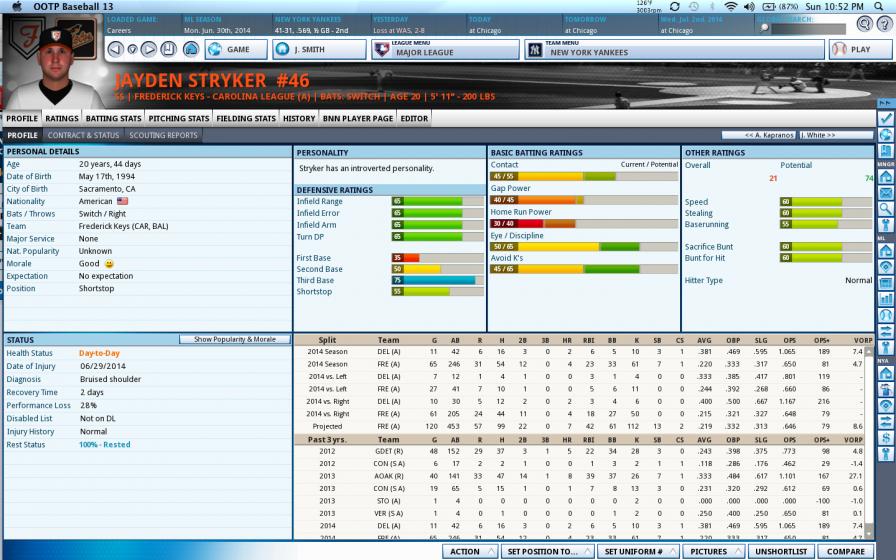
Task: Click the magnifier icon in the top-right corner
Action: coord(865,24)
